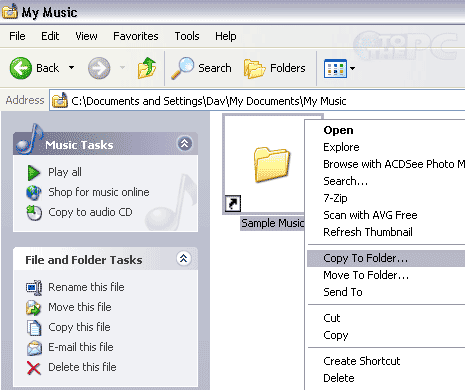Click the Rename this file link
465x390 pixels.
pyautogui.click(x=86, y=287)
